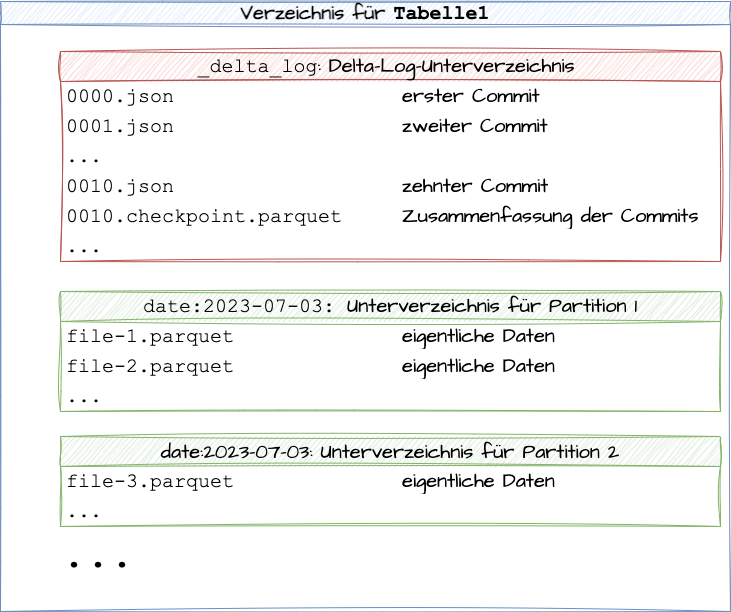Click the 'zehnter Commit' label
The width and height of the screenshot is (731, 612).
pyautogui.click(x=474, y=187)
